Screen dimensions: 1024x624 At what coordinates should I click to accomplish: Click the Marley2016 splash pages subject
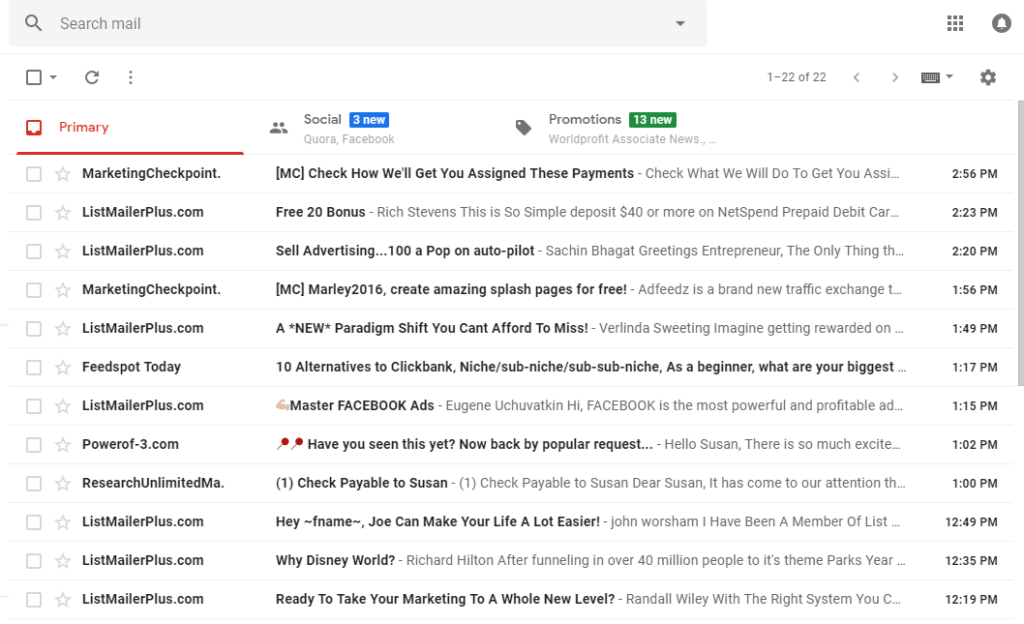[x=451, y=290]
